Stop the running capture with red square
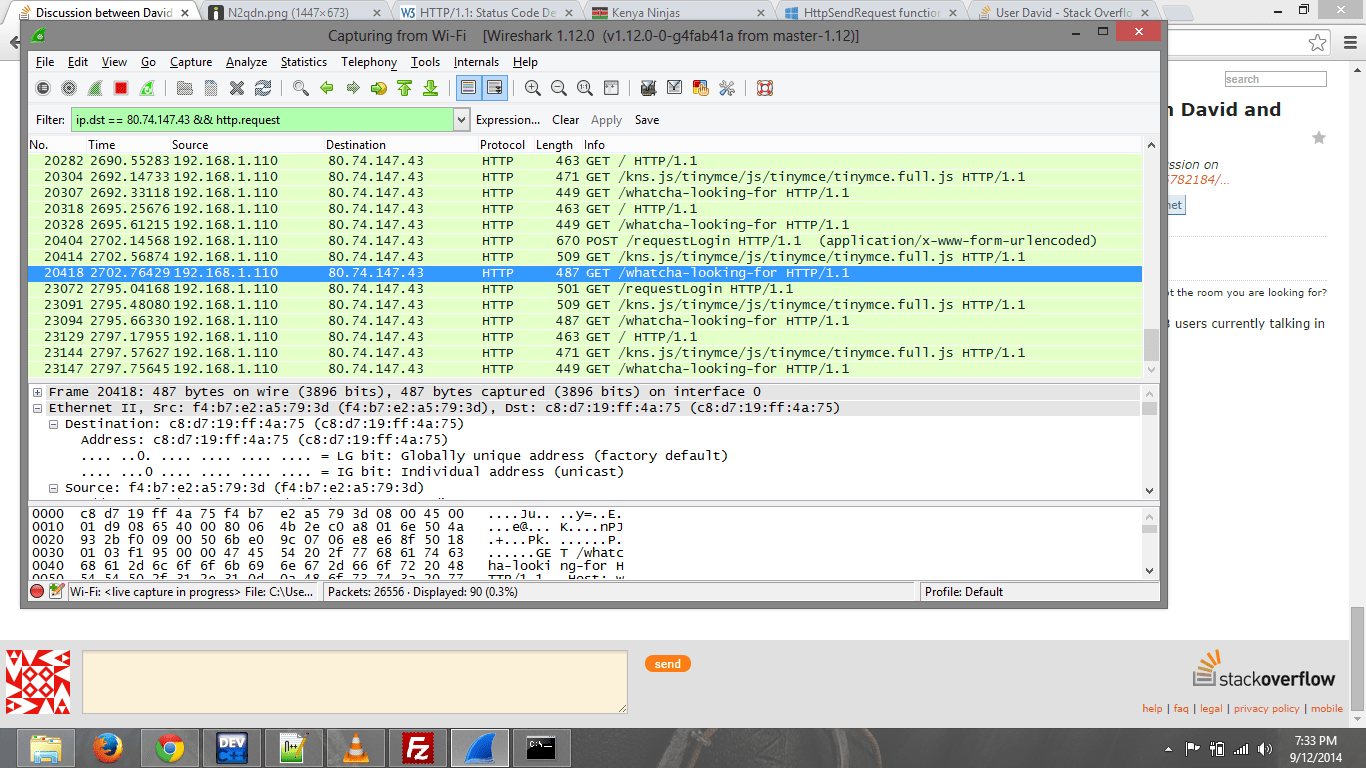Viewport: 1366px width, 768px height. pyautogui.click(x=121, y=88)
